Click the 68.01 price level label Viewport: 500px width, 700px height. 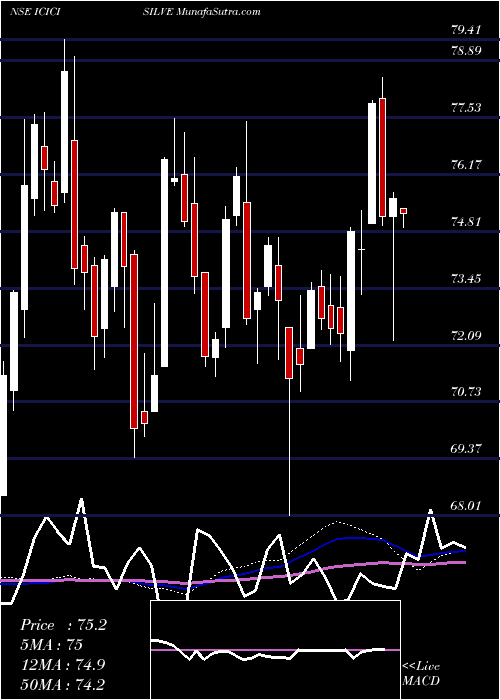(x=466, y=506)
